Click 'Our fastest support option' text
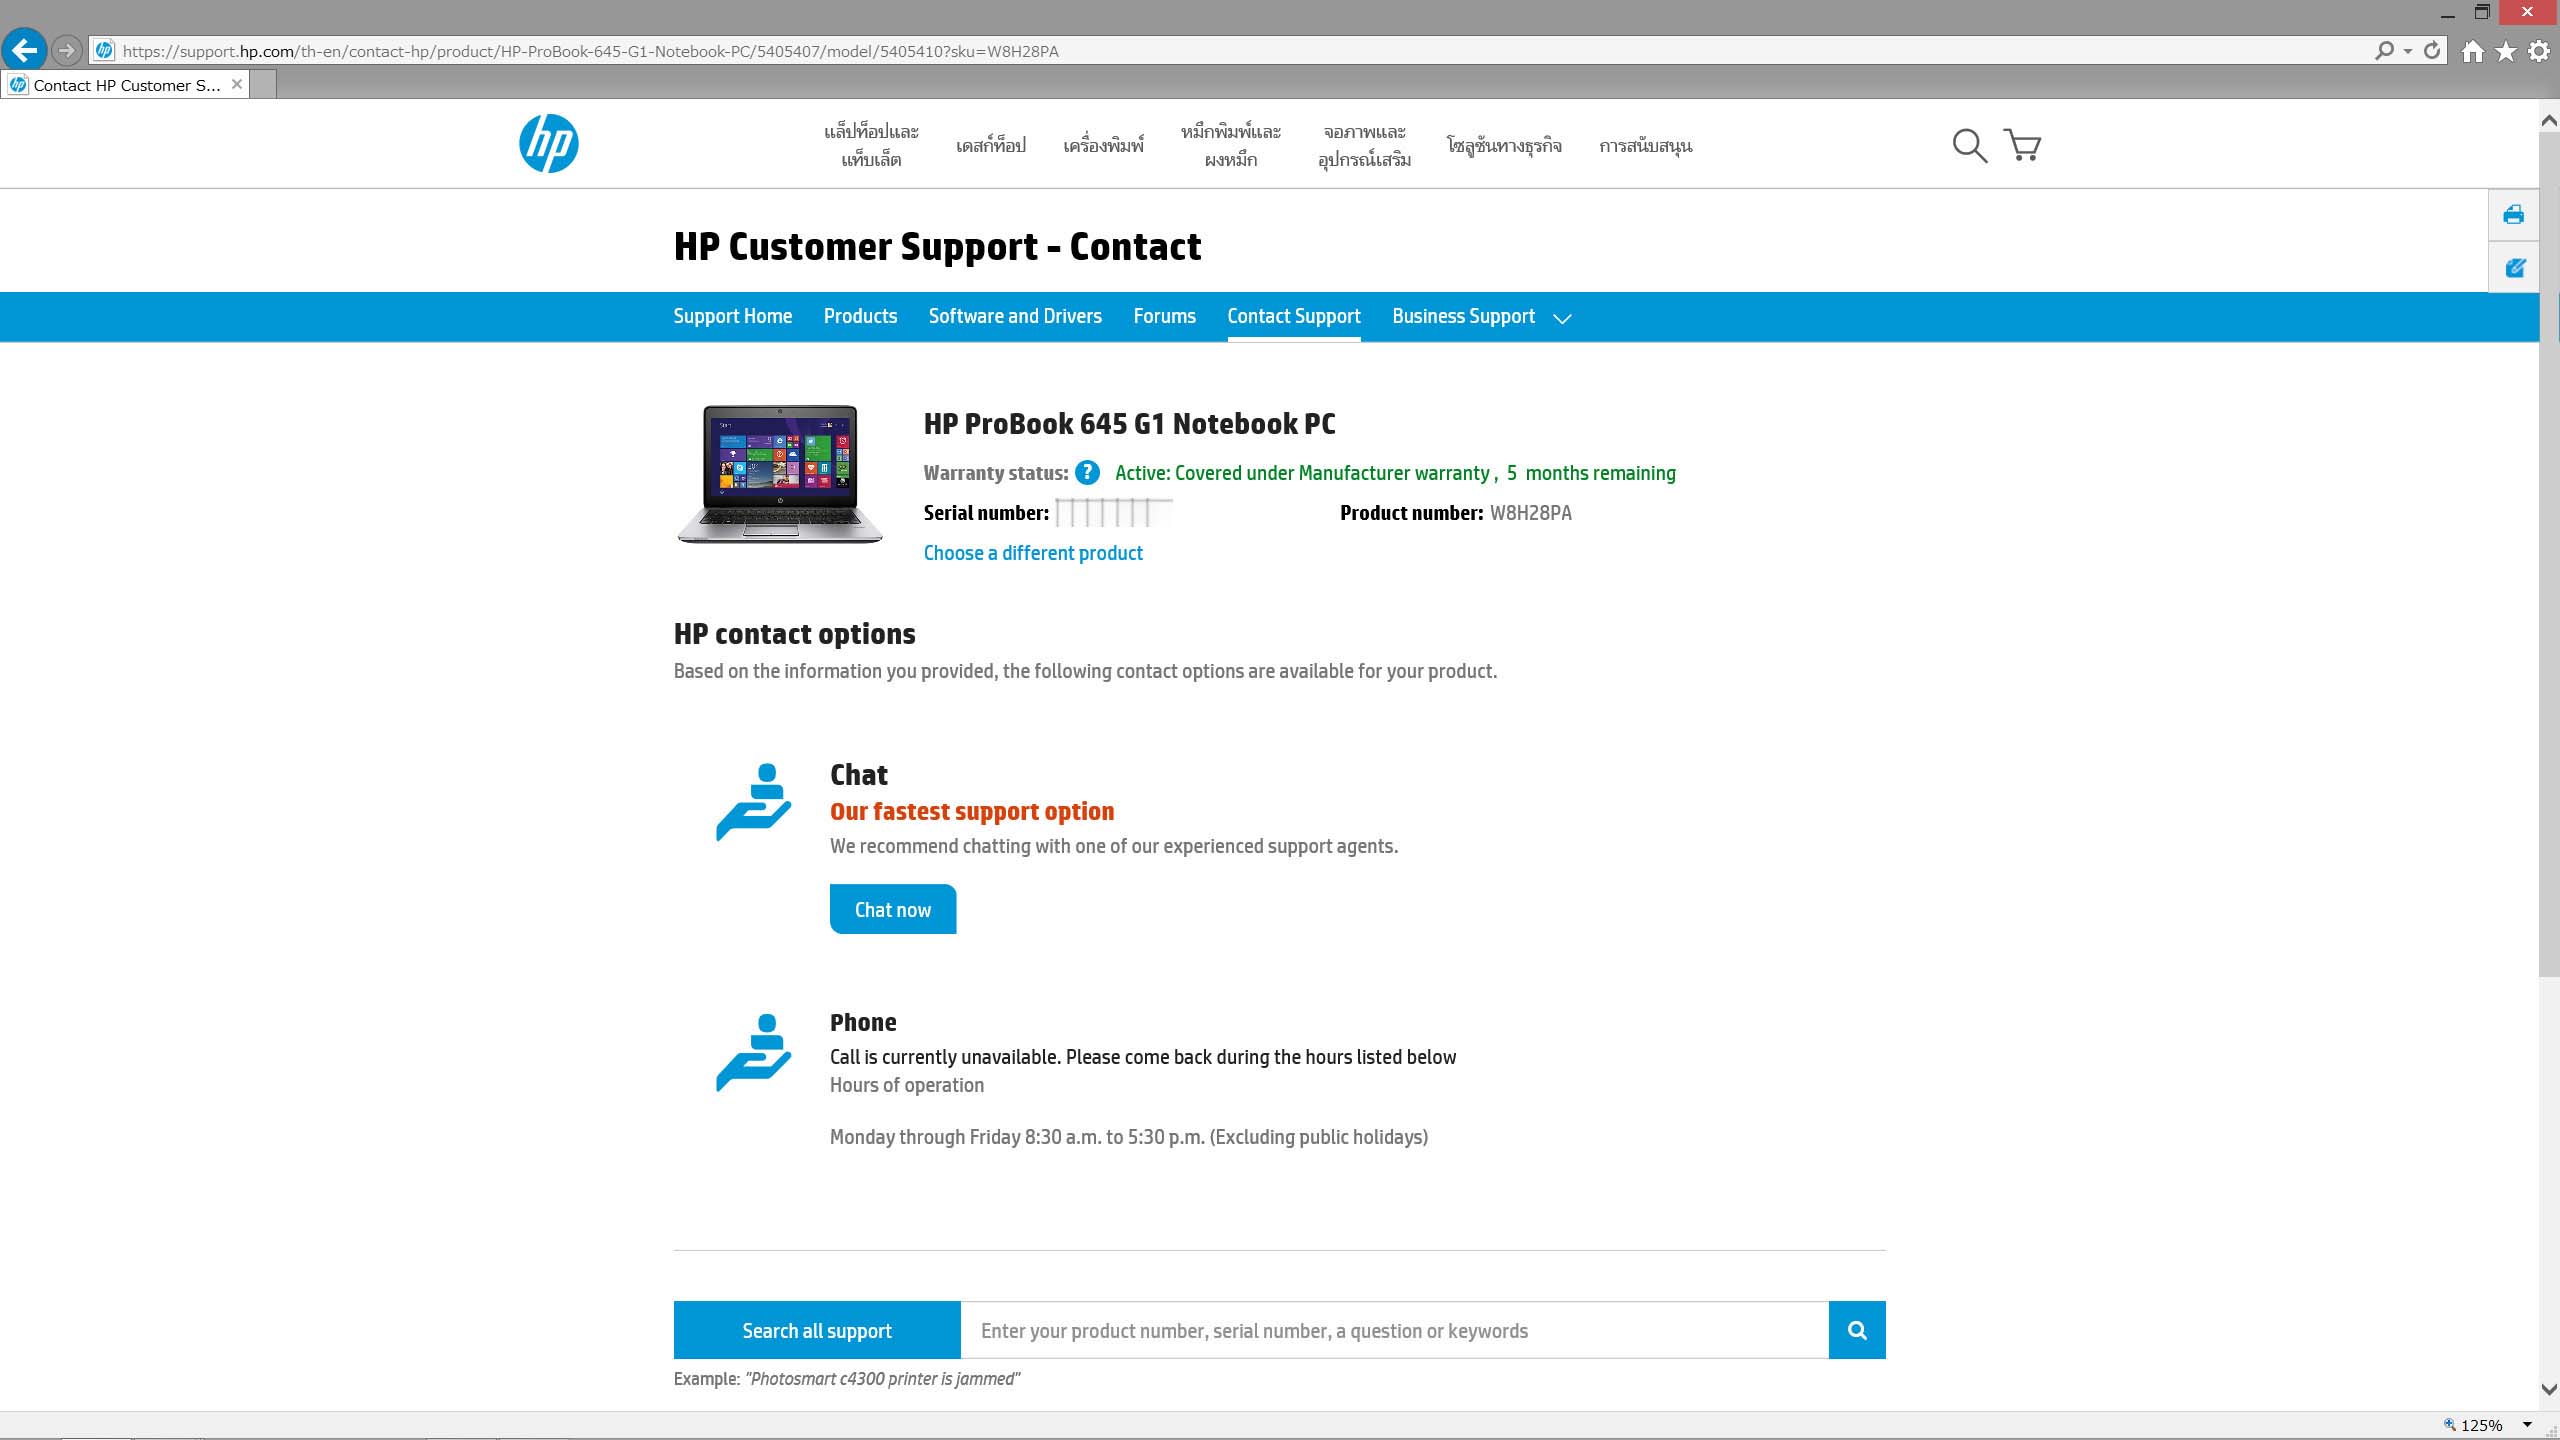This screenshot has height=1440, width=2560. tap(972, 811)
